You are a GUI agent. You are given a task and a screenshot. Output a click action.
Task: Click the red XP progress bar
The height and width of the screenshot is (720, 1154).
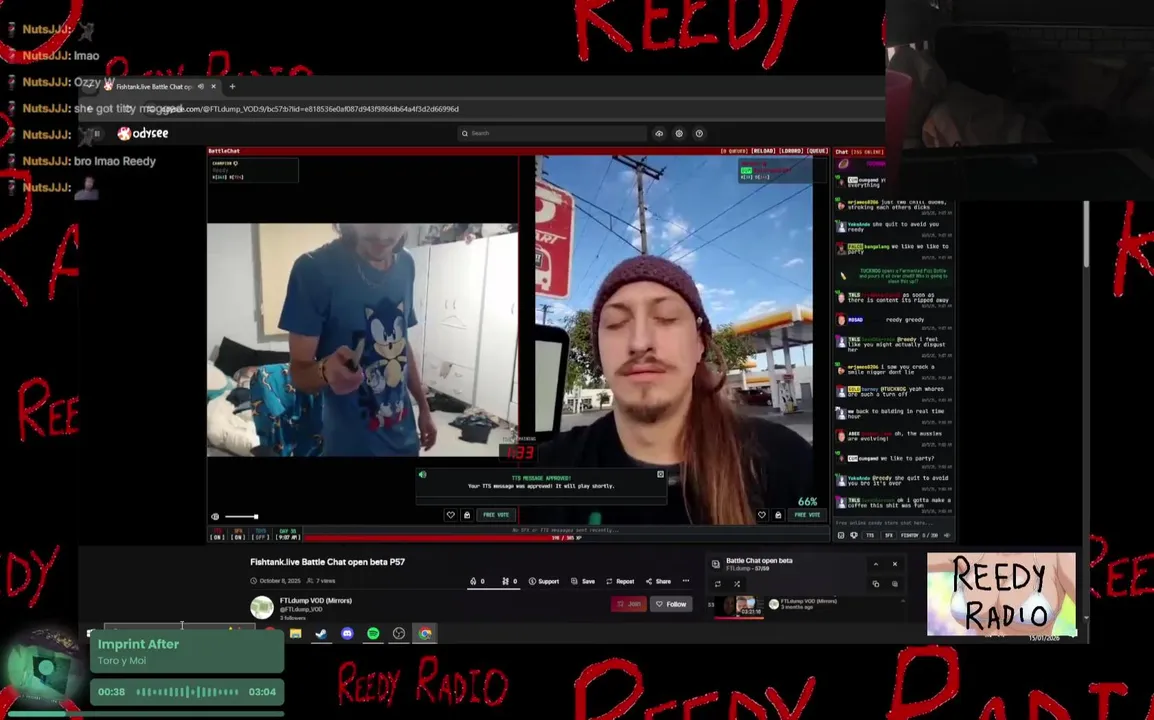567,538
